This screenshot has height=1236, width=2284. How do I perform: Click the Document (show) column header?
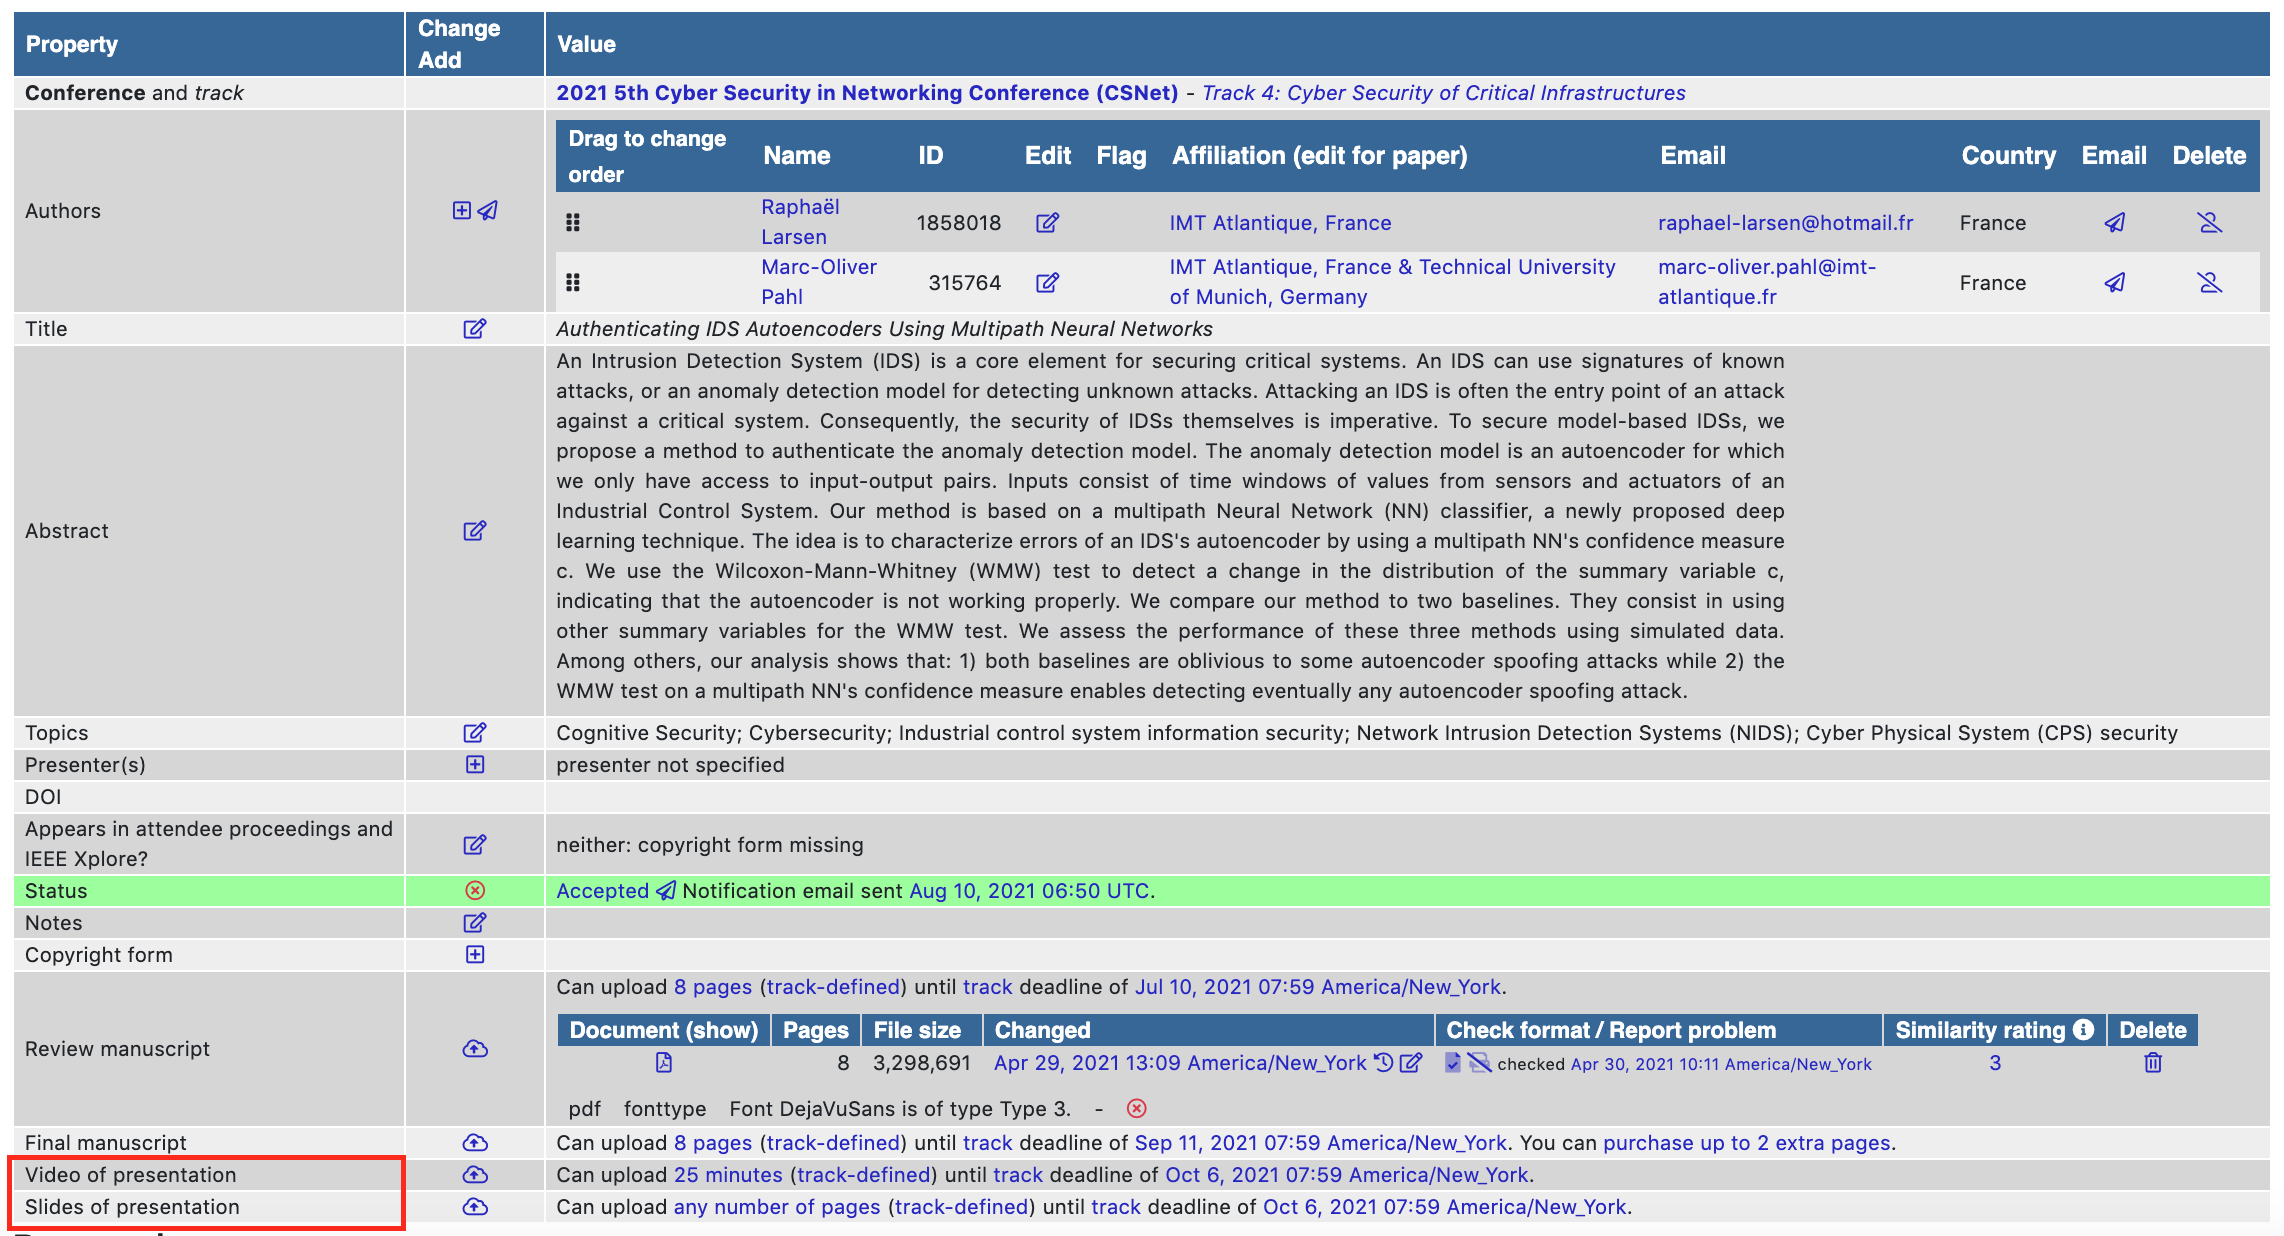point(663,1029)
